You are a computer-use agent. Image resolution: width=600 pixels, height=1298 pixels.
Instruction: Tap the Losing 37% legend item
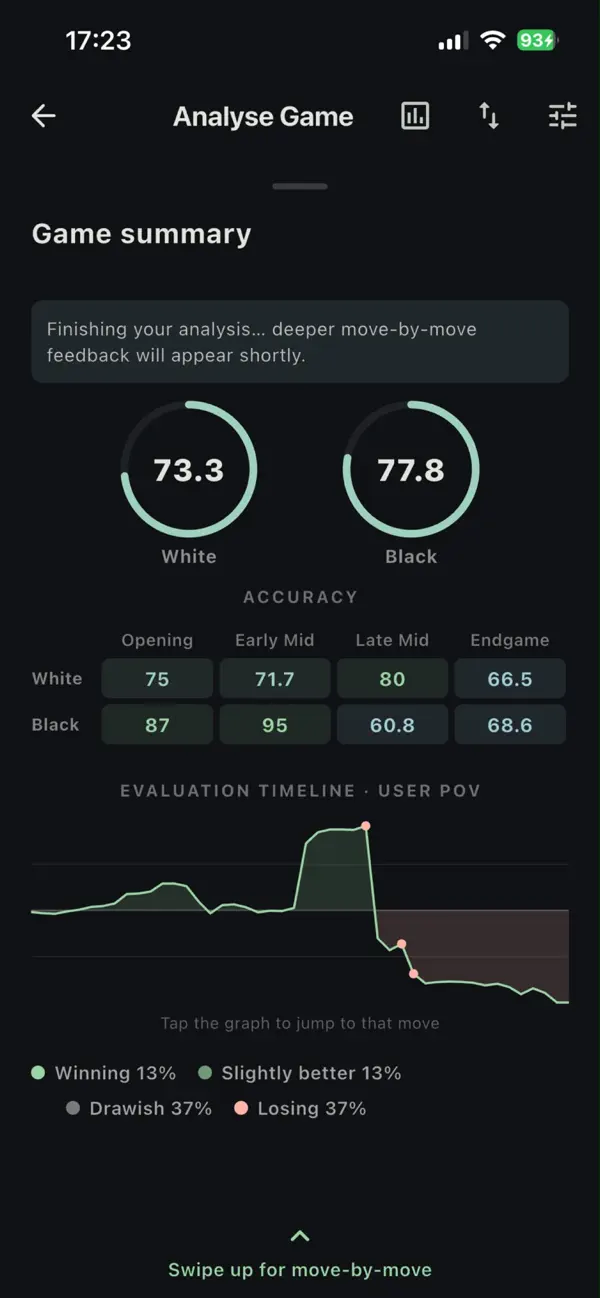tap(300, 1108)
